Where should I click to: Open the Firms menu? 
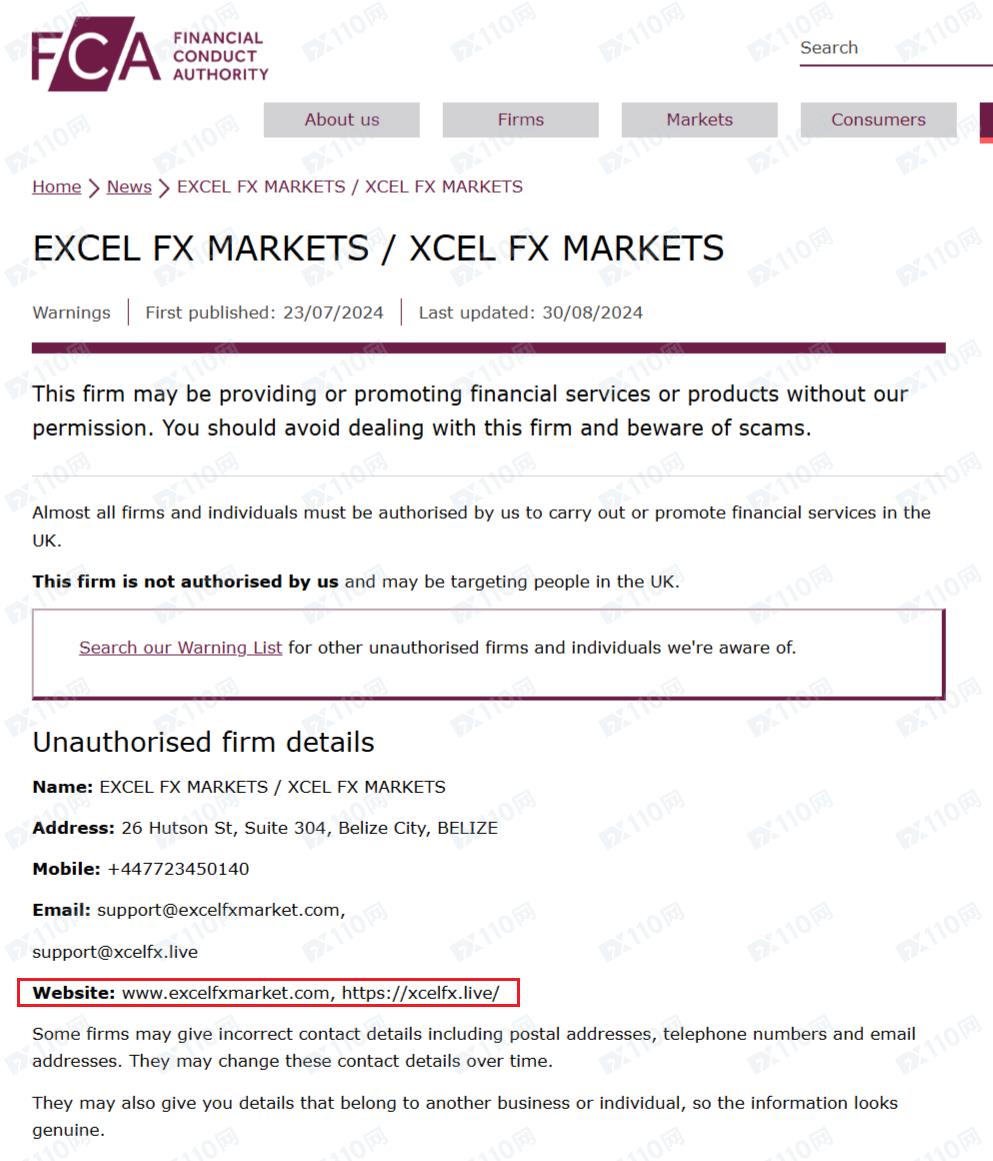click(x=521, y=120)
